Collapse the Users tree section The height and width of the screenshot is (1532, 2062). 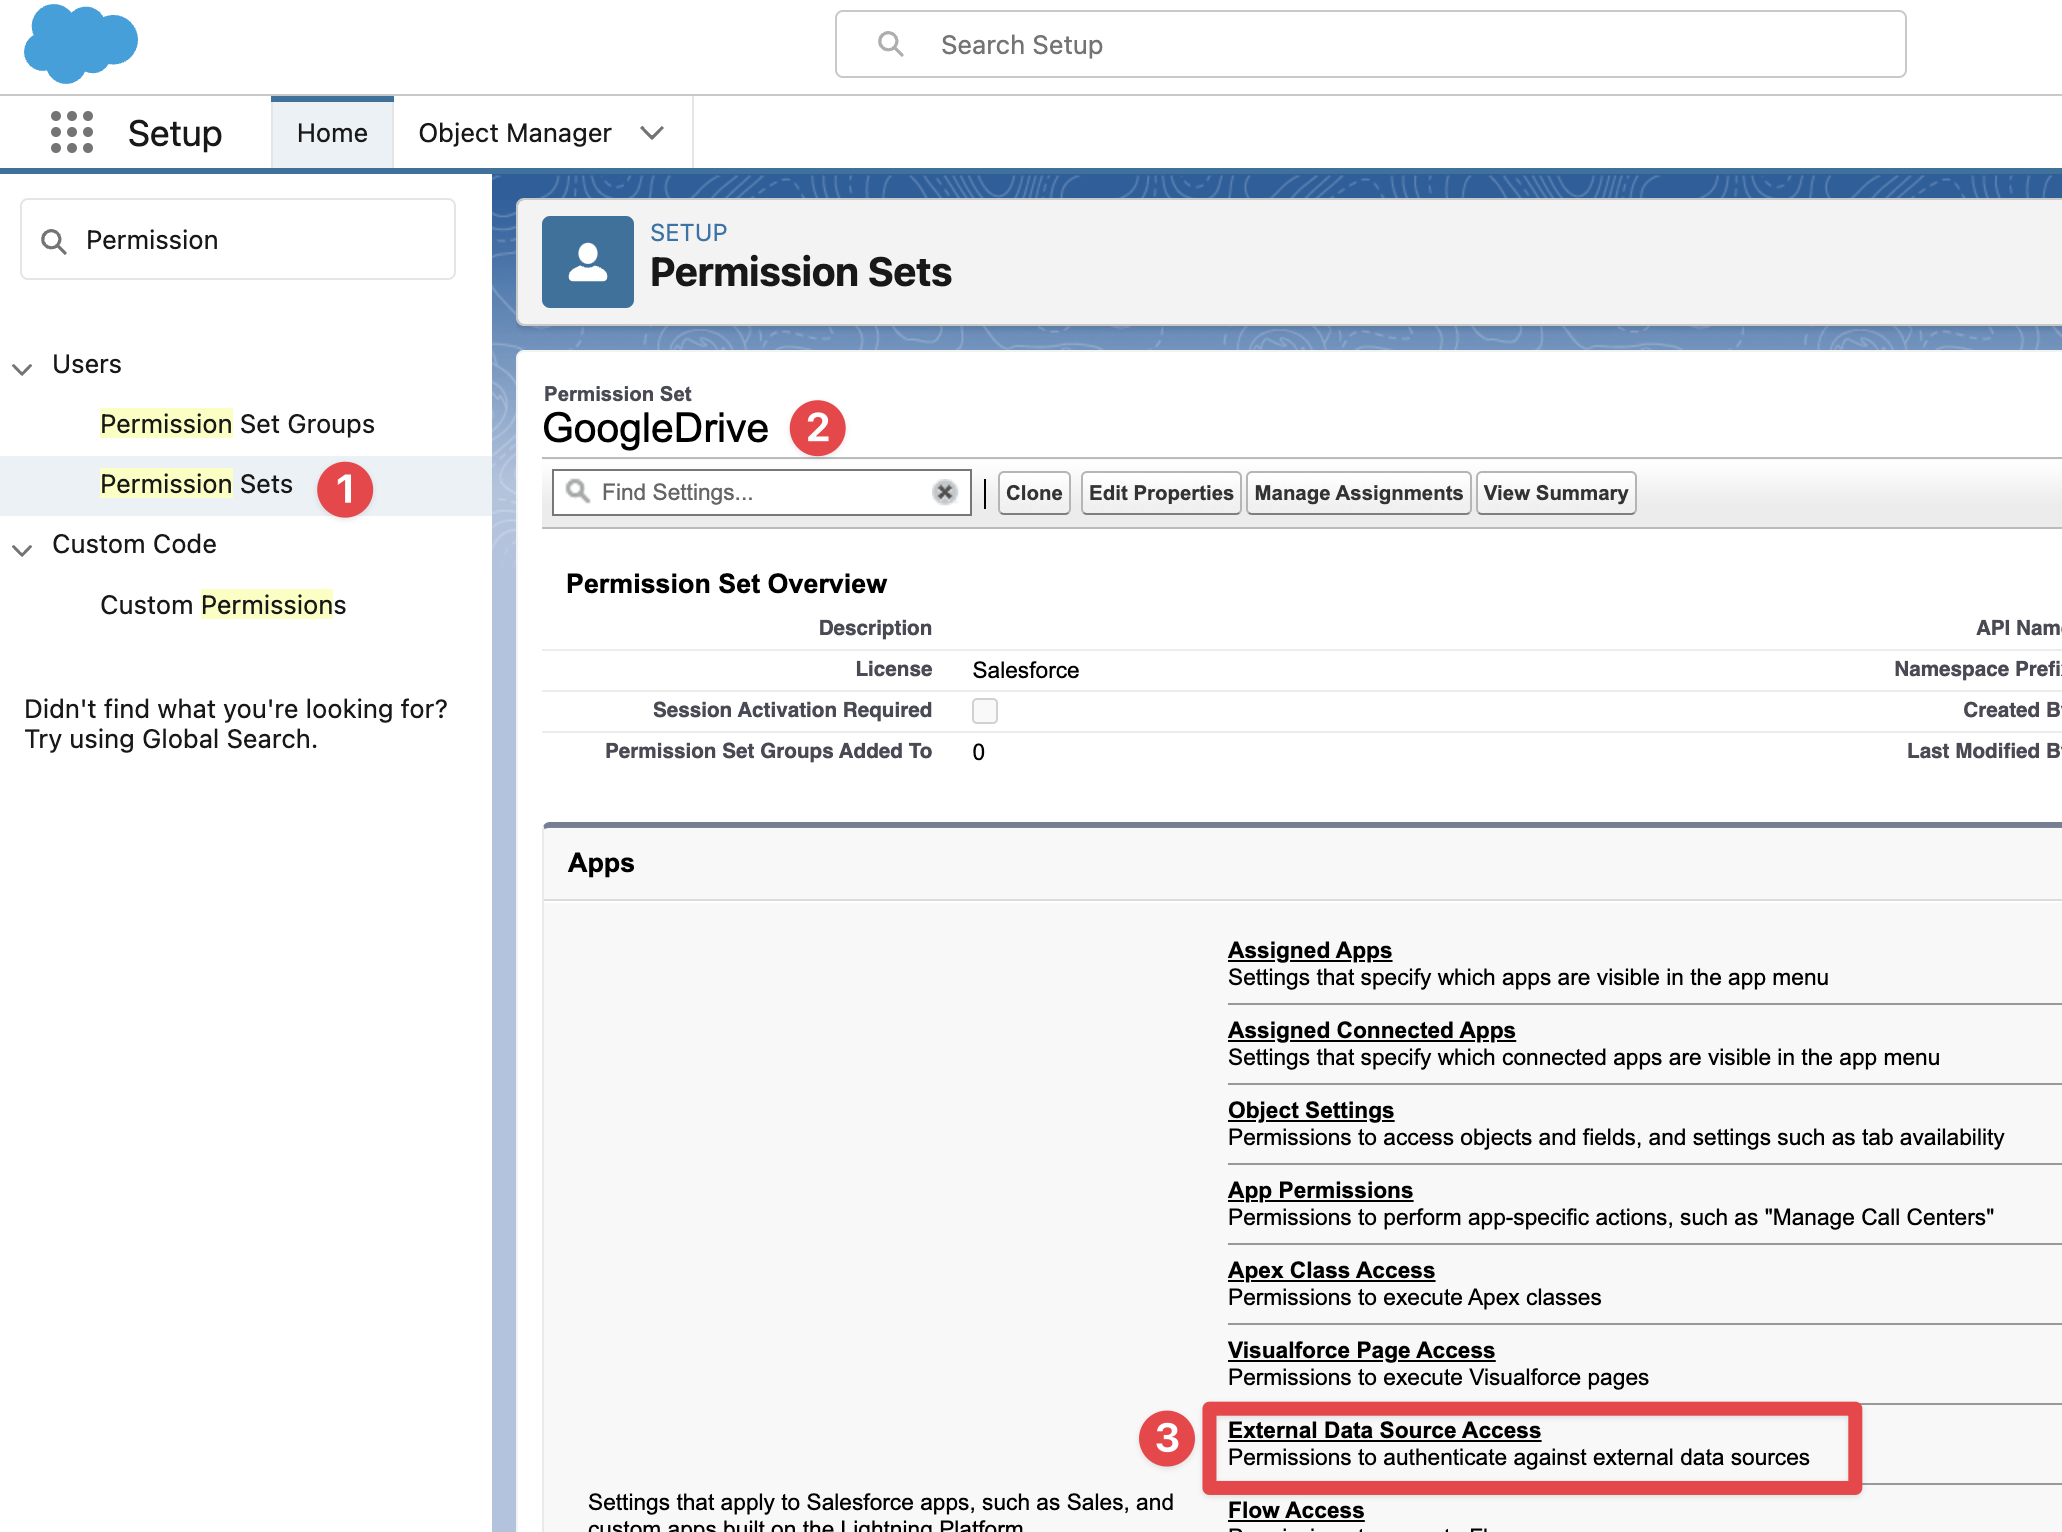coord(22,367)
